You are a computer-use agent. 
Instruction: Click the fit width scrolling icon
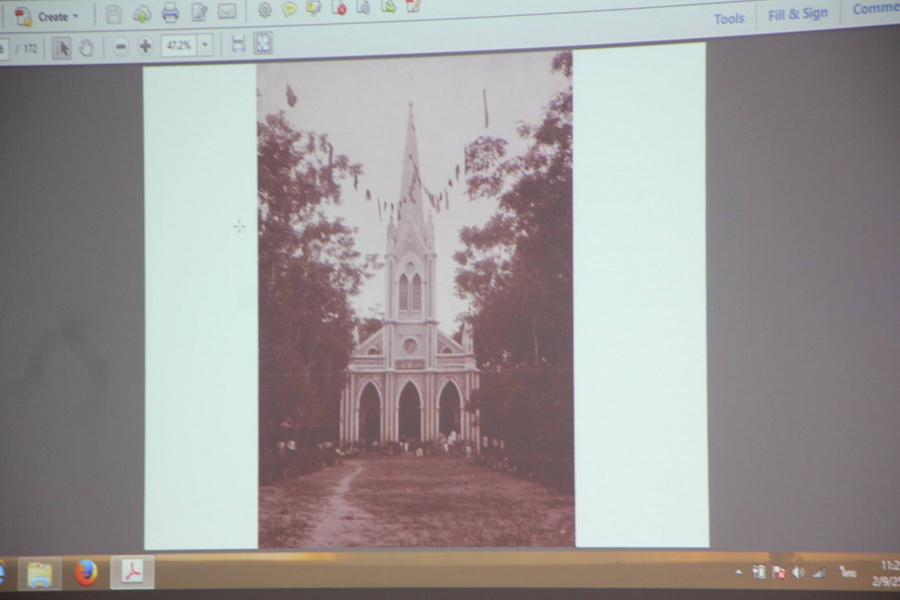[x=238, y=44]
